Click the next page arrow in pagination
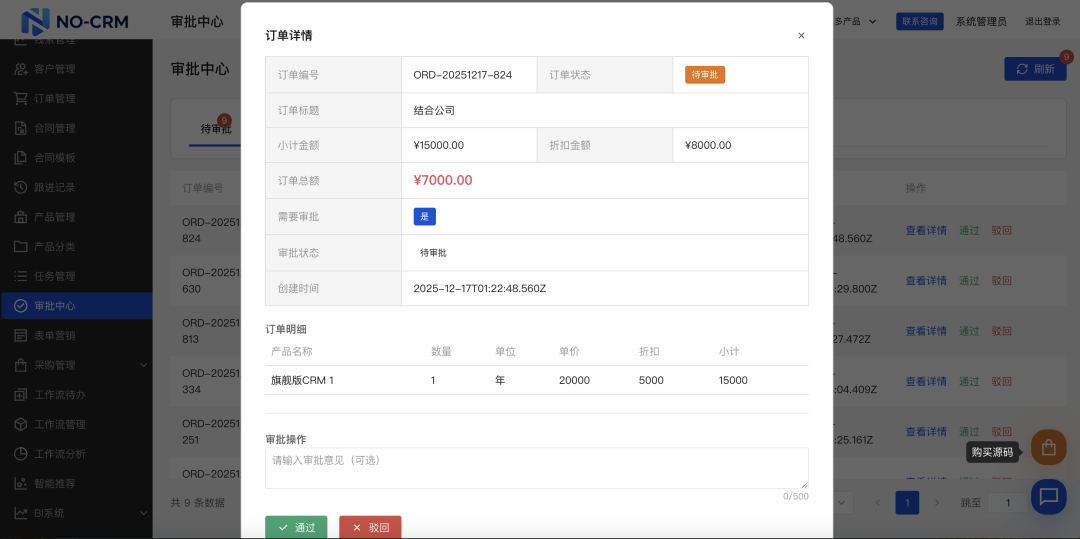The width and height of the screenshot is (1080, 539). tap(937, 503)
